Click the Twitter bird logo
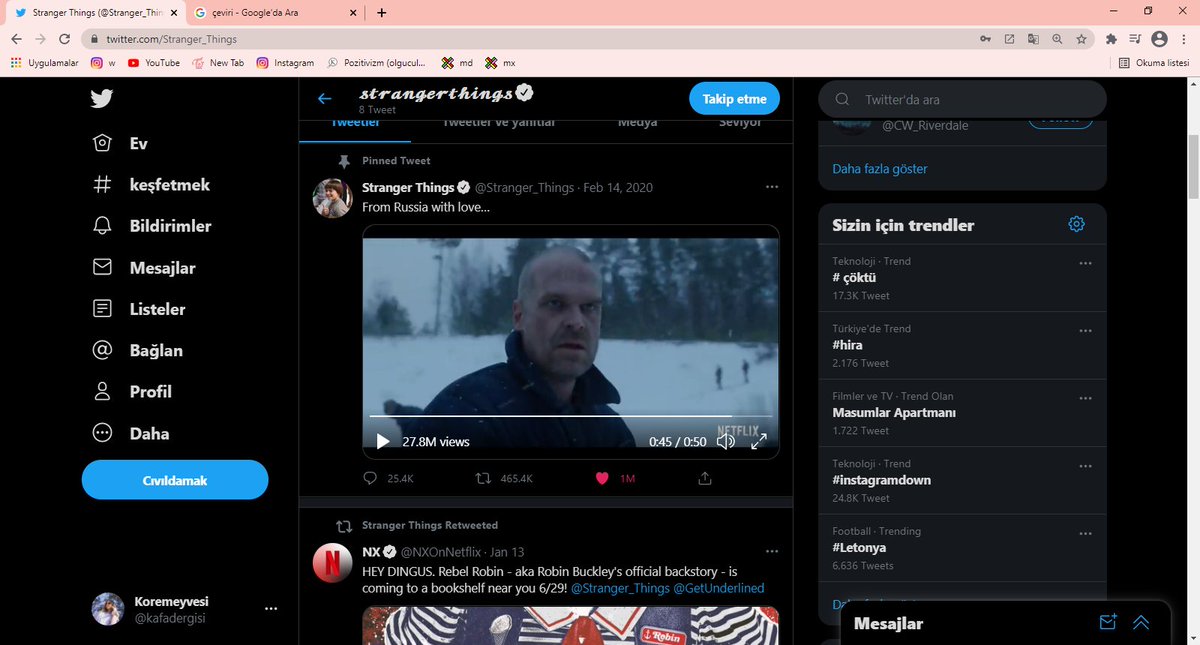Viewport: 1200px width, 645px height. click(x=101, y=99)
